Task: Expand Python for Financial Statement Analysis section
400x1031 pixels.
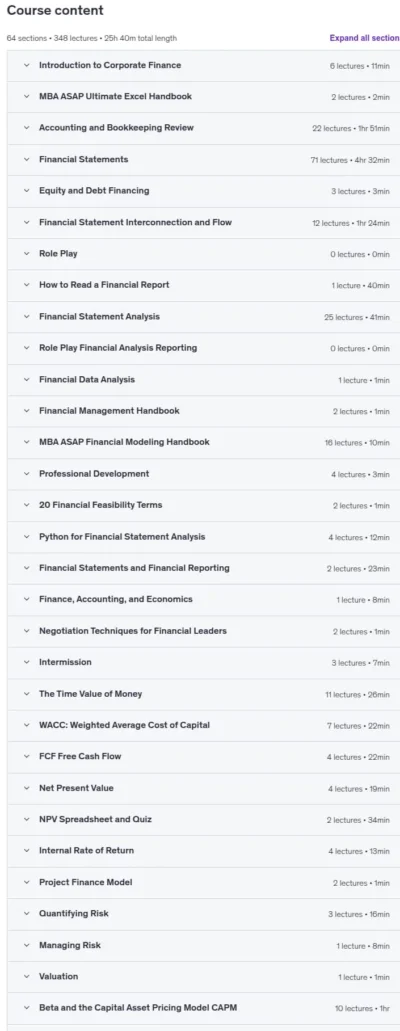Action: pyautogui.click(x=203, y=537)
